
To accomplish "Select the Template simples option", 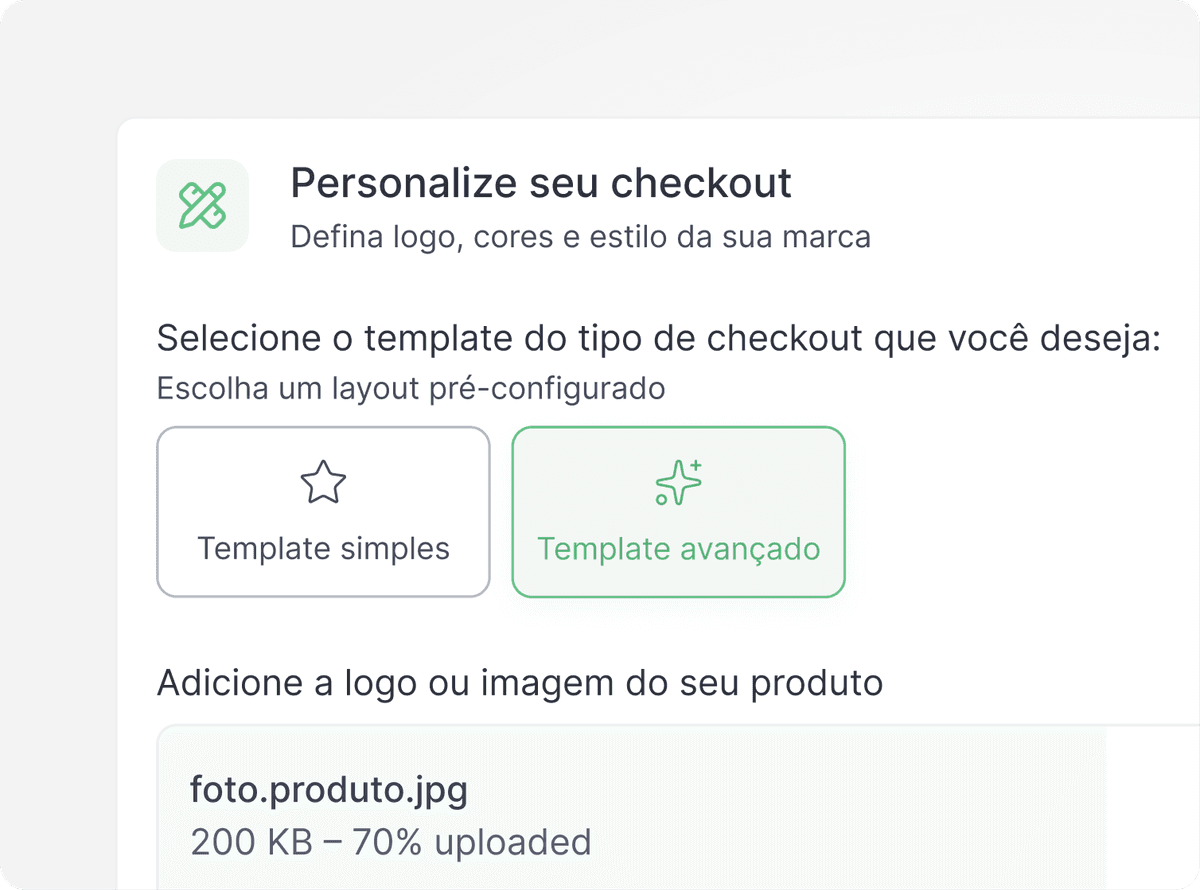I will pos(323,512).
